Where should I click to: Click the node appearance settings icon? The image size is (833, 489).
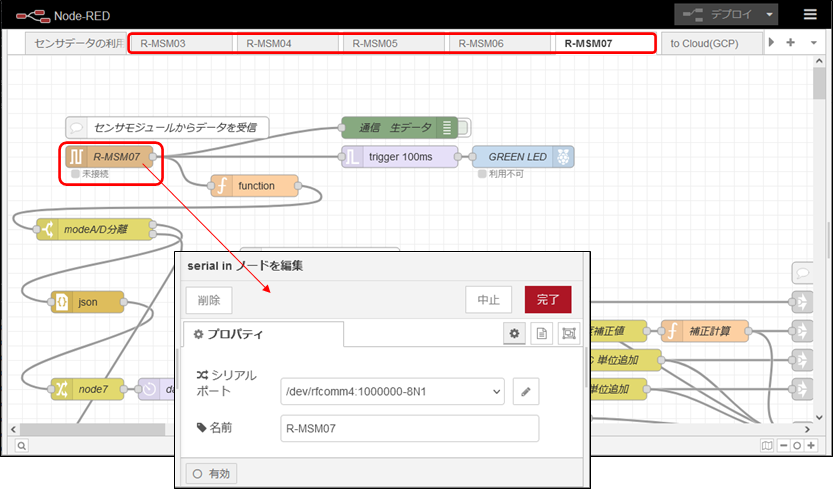pos(568,334)
